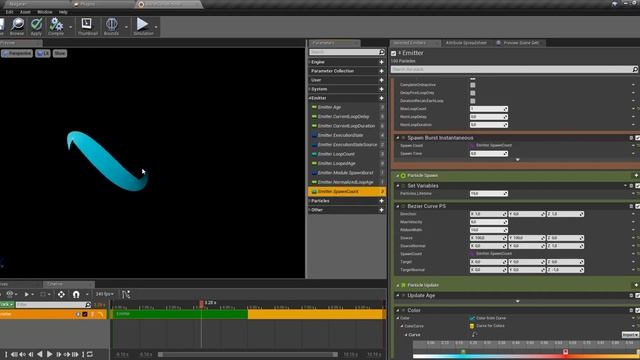This screenshot has width=640, height=360.
Task: Open the Asset menu
Action: (25, 12)
